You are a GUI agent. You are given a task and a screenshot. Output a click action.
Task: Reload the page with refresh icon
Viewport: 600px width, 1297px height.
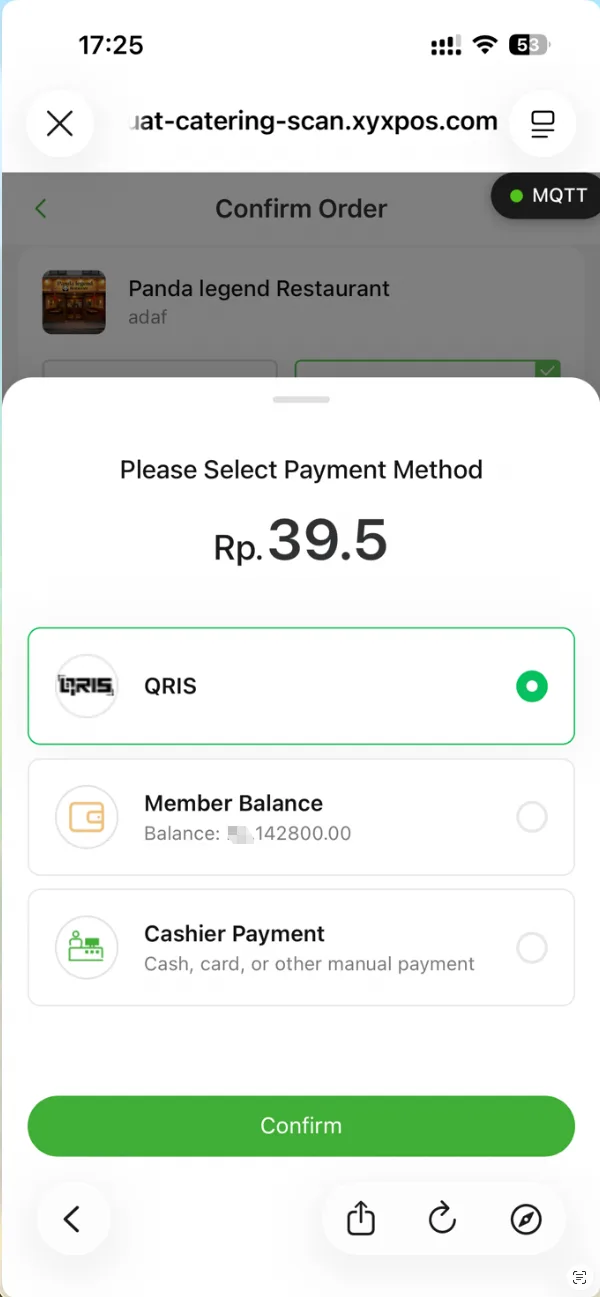coord(442,1219)
